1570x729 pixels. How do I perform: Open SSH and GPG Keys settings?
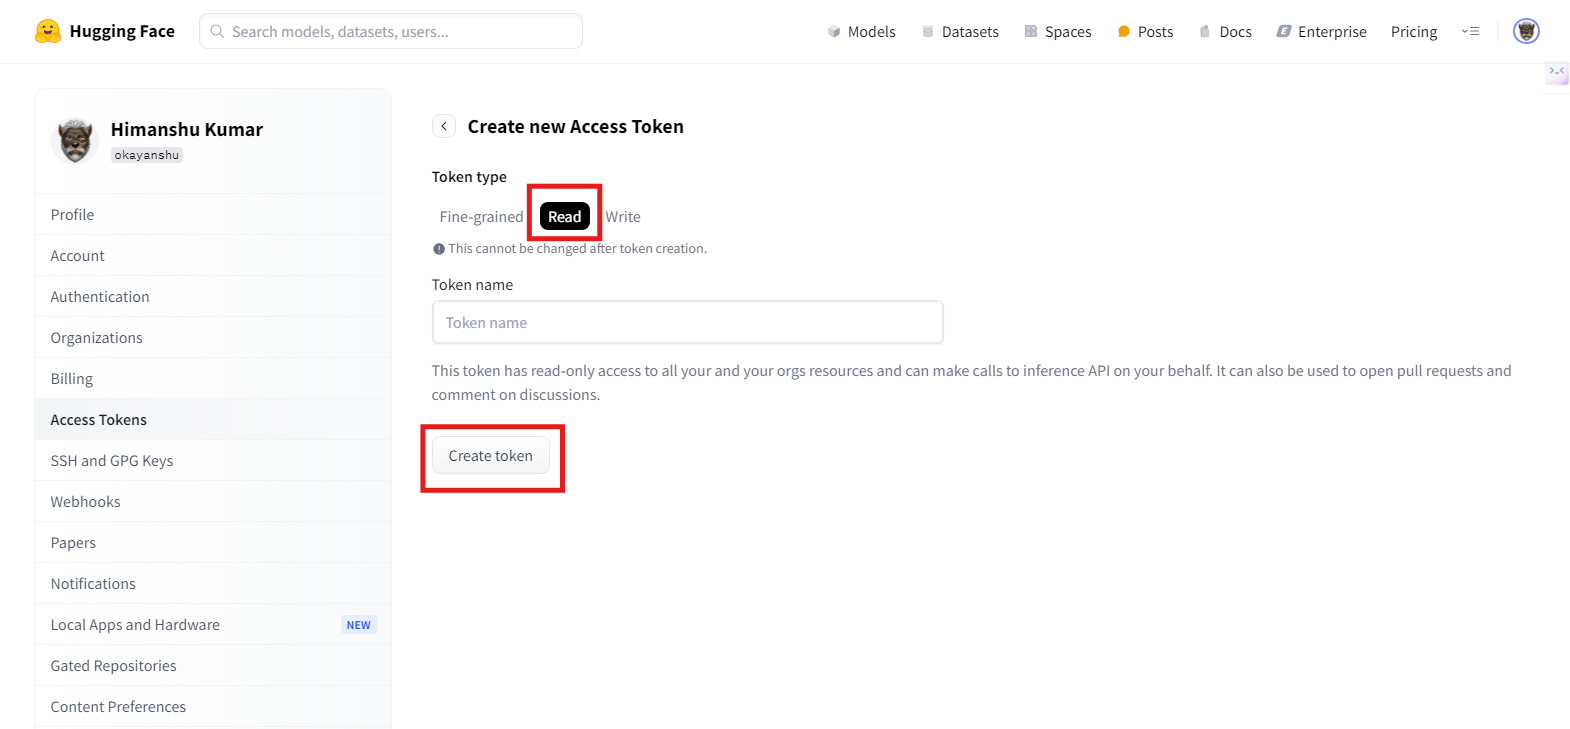tap(112, 461)
